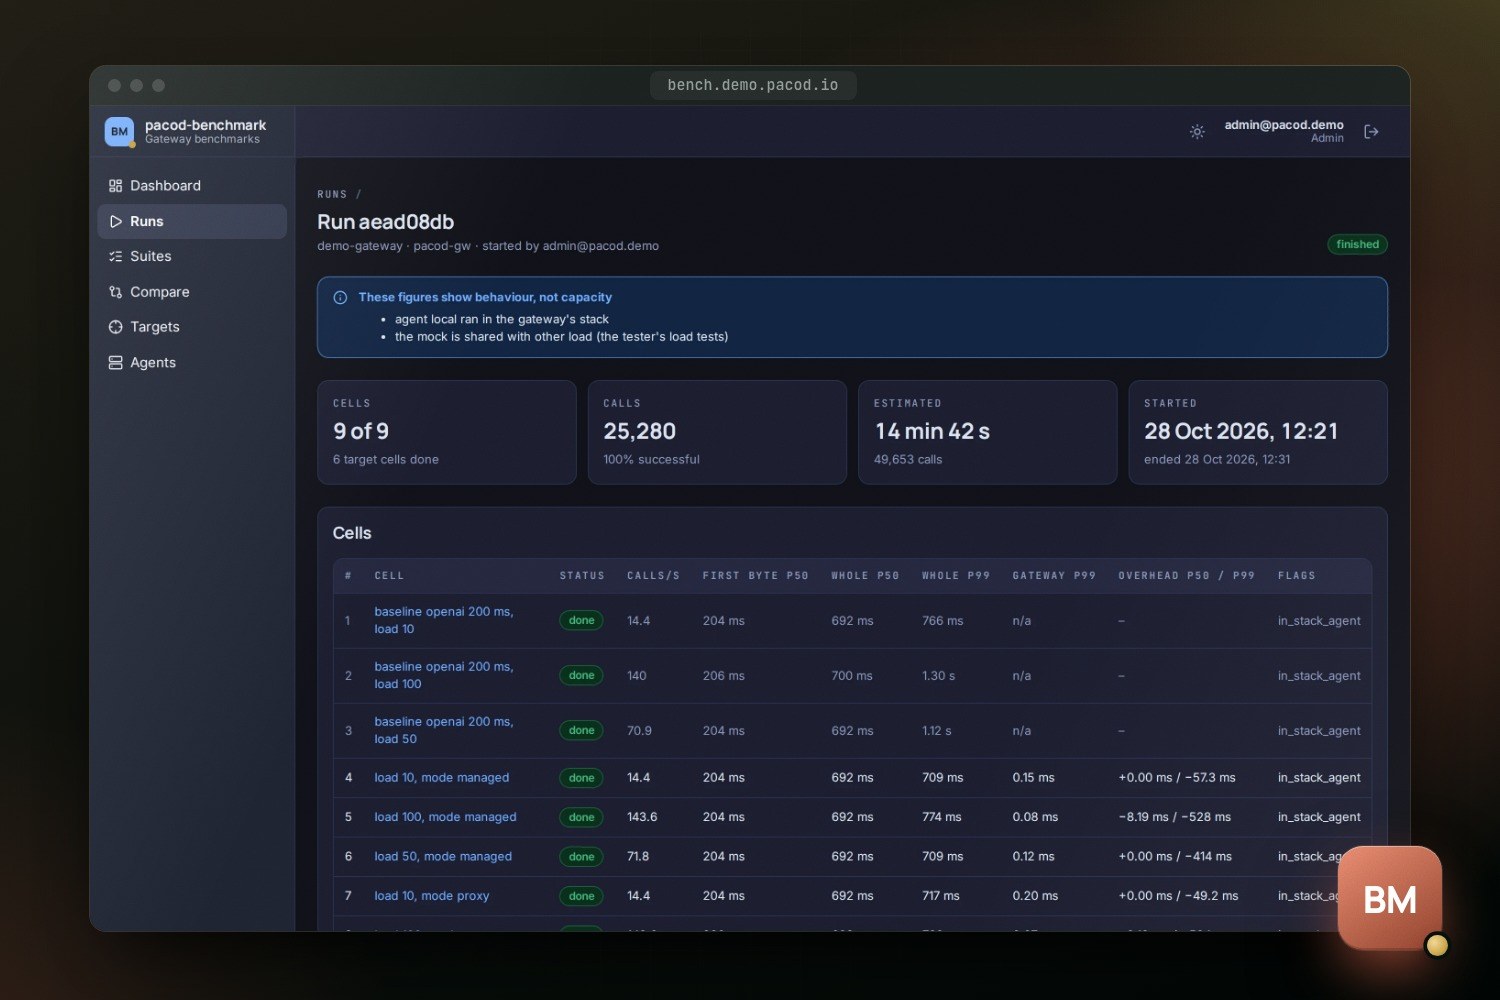Click the info icon in the behaviour notice
Screen dimensions: 1500x1000
click(340, 297)
